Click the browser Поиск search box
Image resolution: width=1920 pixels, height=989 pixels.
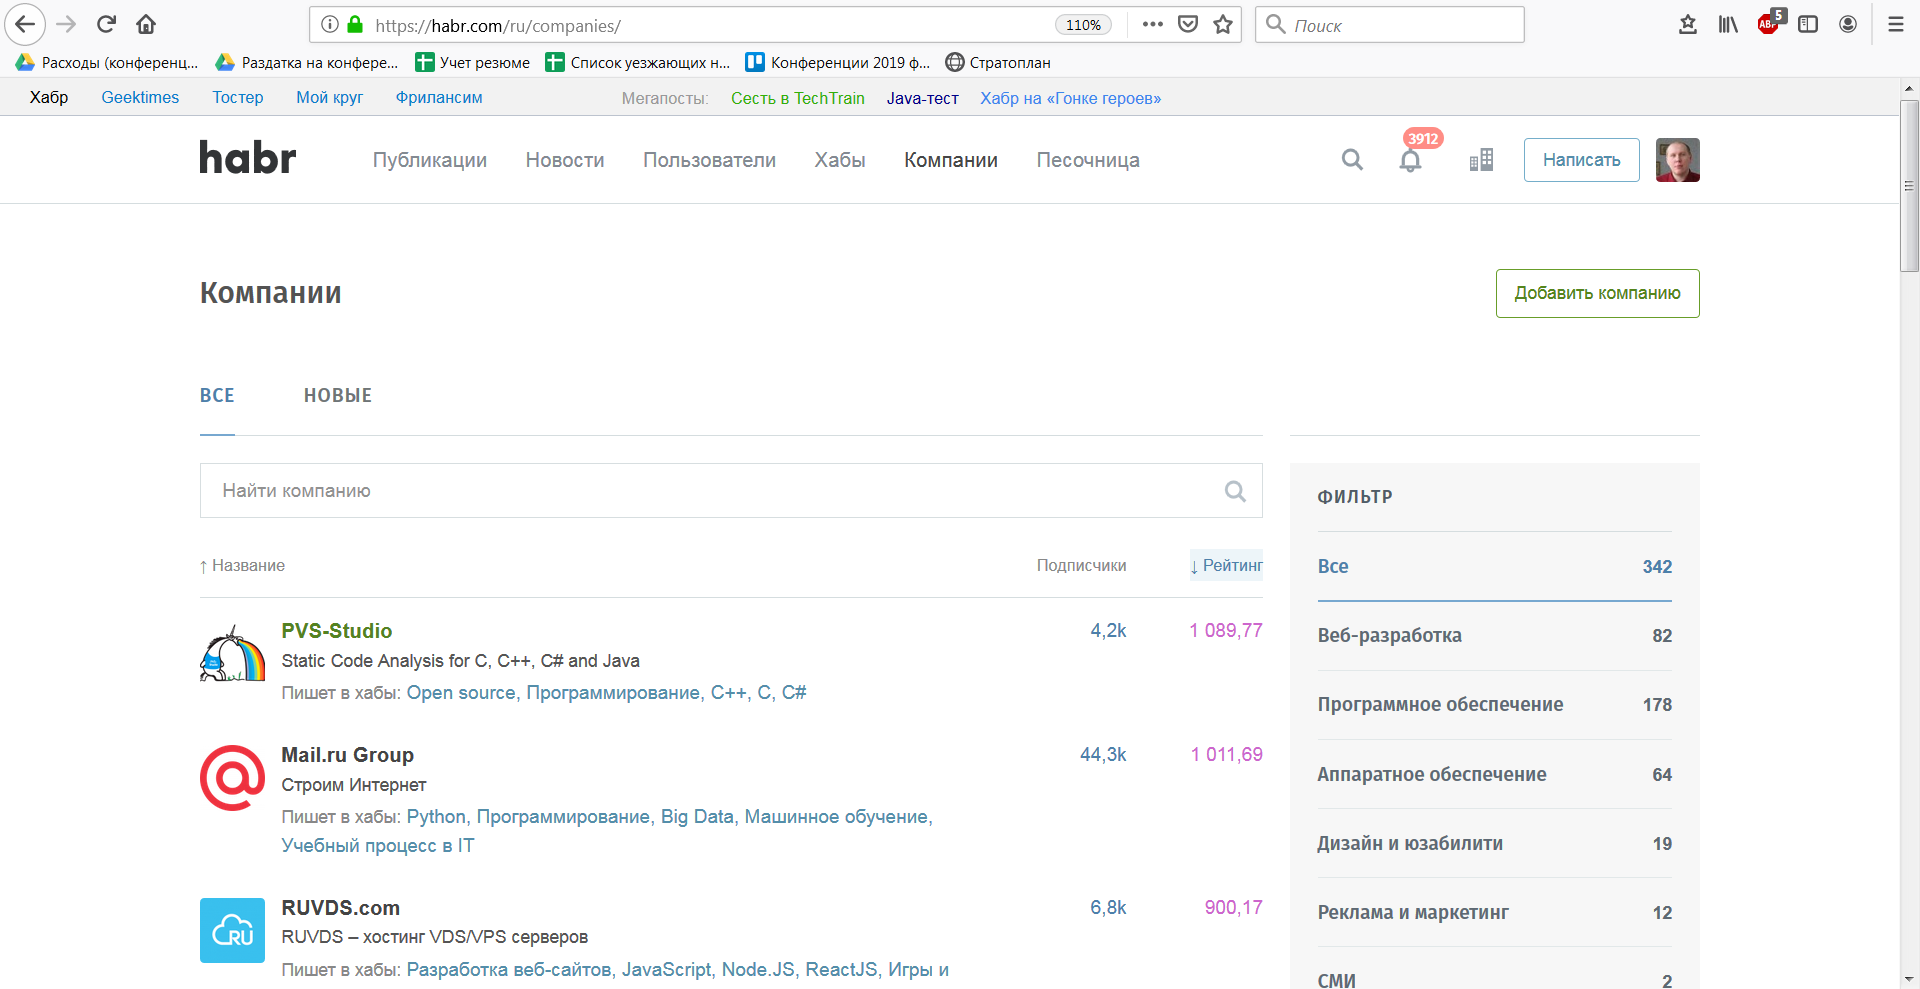click(1390, 25)
